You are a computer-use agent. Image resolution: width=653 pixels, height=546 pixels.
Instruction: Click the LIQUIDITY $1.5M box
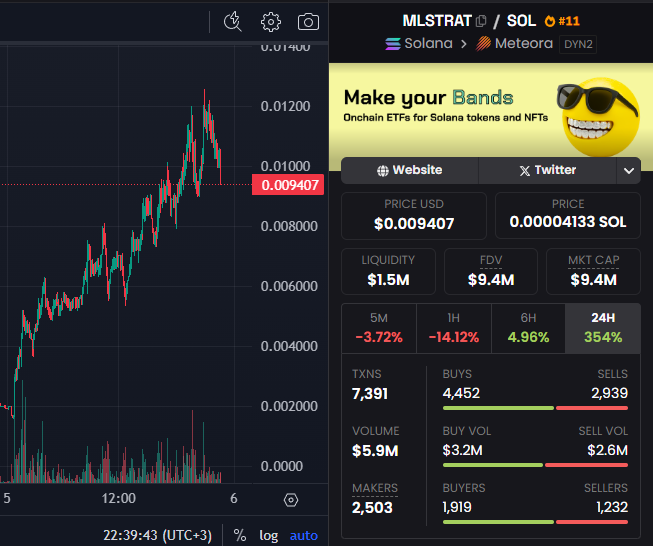(x=388, y=272)
